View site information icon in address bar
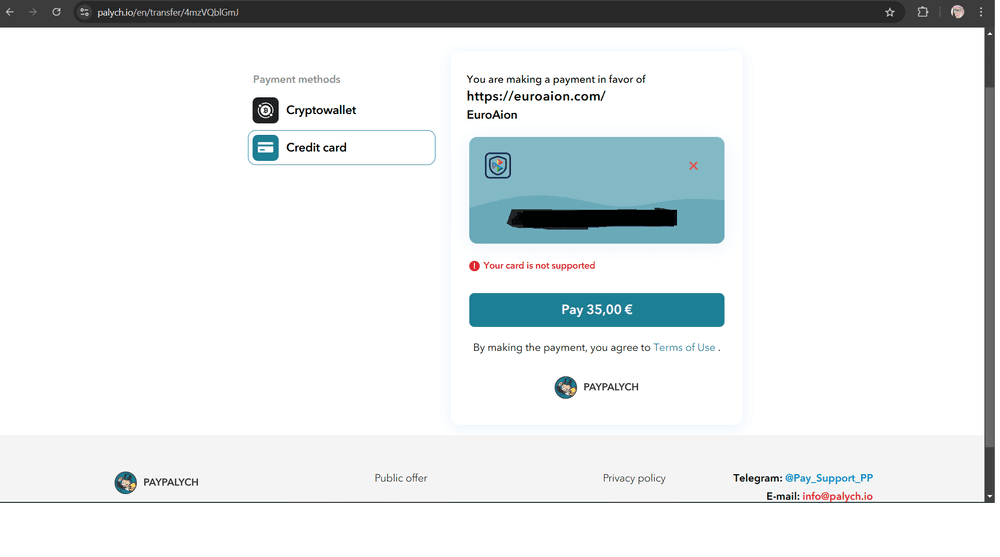Image resolution: width=1000 pixels, height=557 pixels. click(x=85, y=12)
